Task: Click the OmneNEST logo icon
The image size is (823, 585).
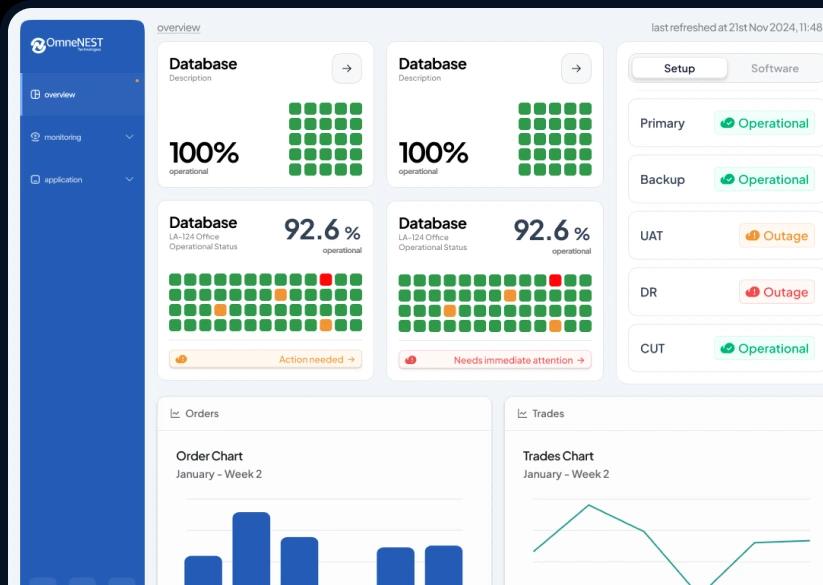Action: tap(38, 45)
